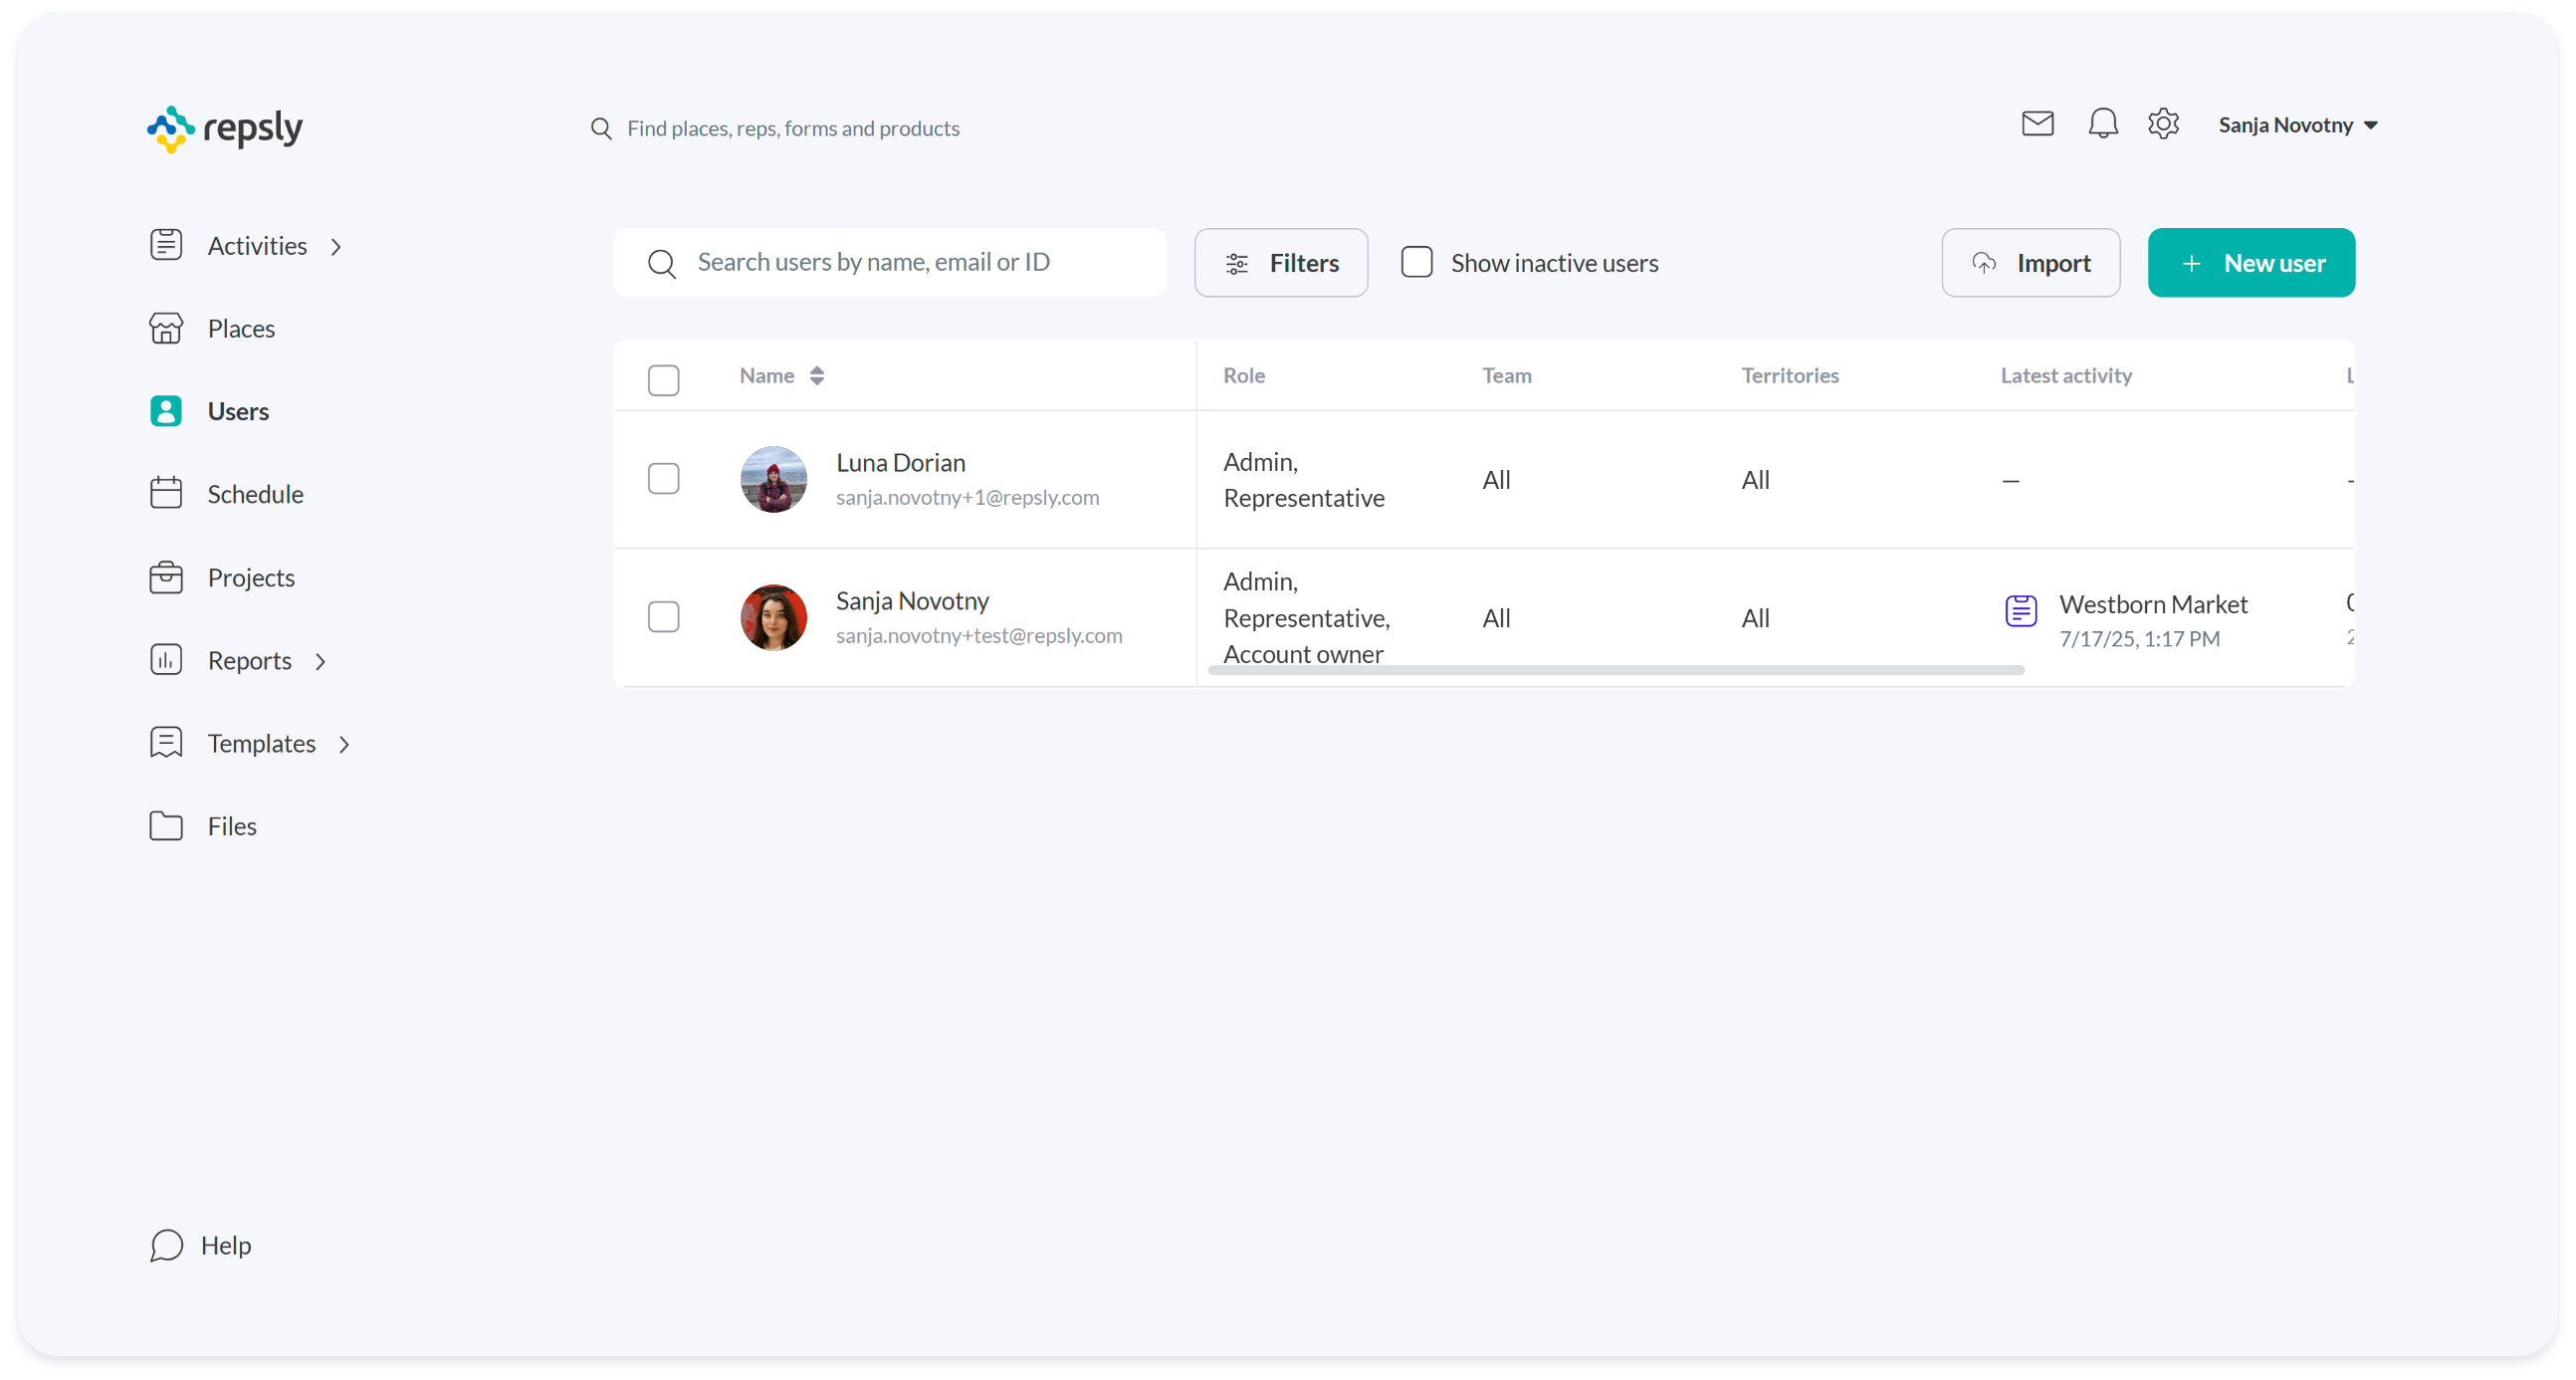Expand the Activities submenu chevron
The width and height of the screenshot is (2576, 1380).
tap(337, 247)
